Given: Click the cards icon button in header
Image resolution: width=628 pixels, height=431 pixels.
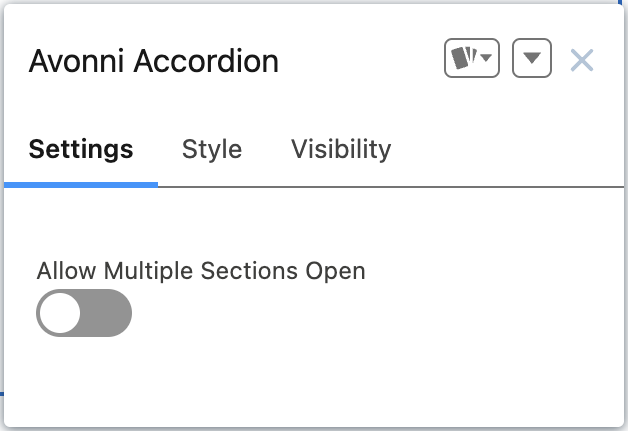Looking at the screenshot, I should point(472,59).
